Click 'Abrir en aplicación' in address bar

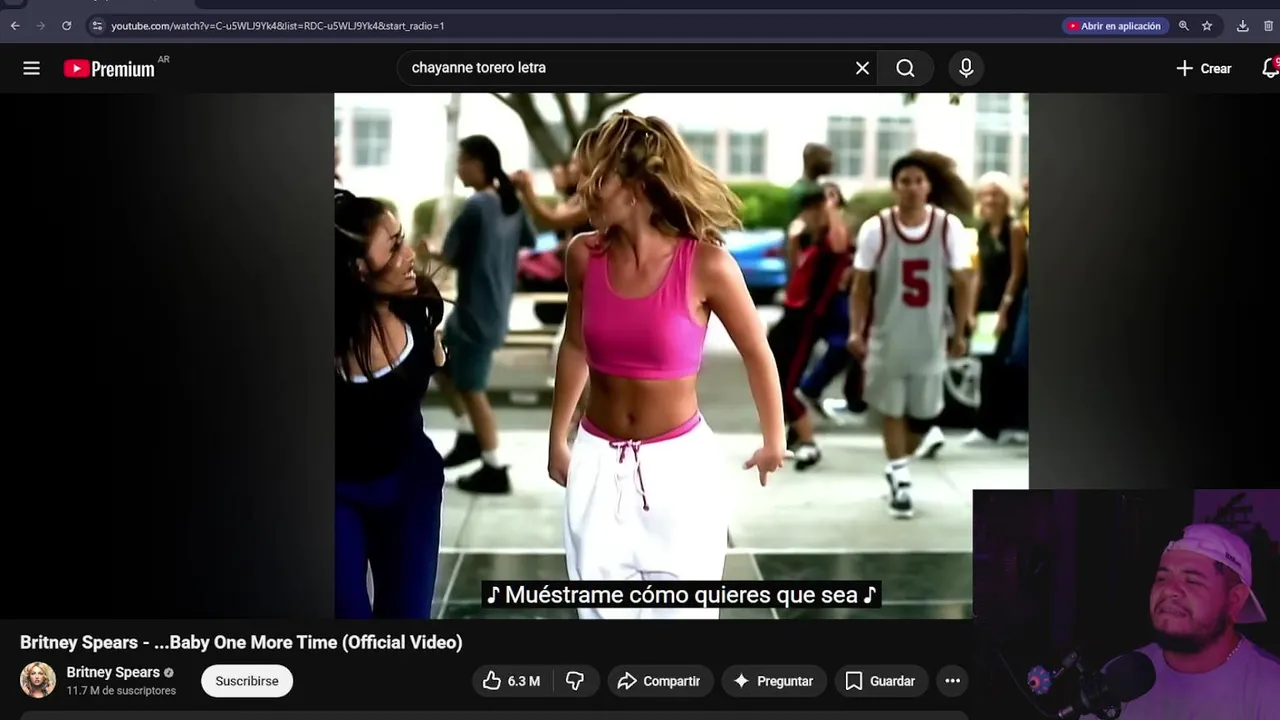tap(1115, 26)
